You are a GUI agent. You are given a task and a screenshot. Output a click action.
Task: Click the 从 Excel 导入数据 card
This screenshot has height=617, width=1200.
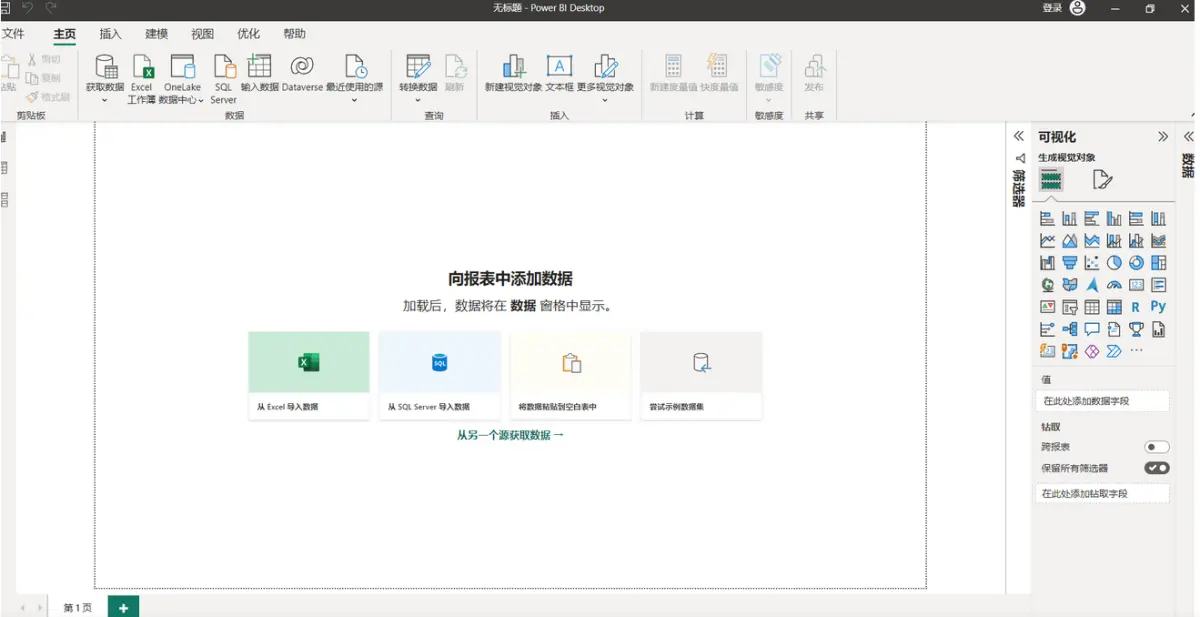coord(309,375)
